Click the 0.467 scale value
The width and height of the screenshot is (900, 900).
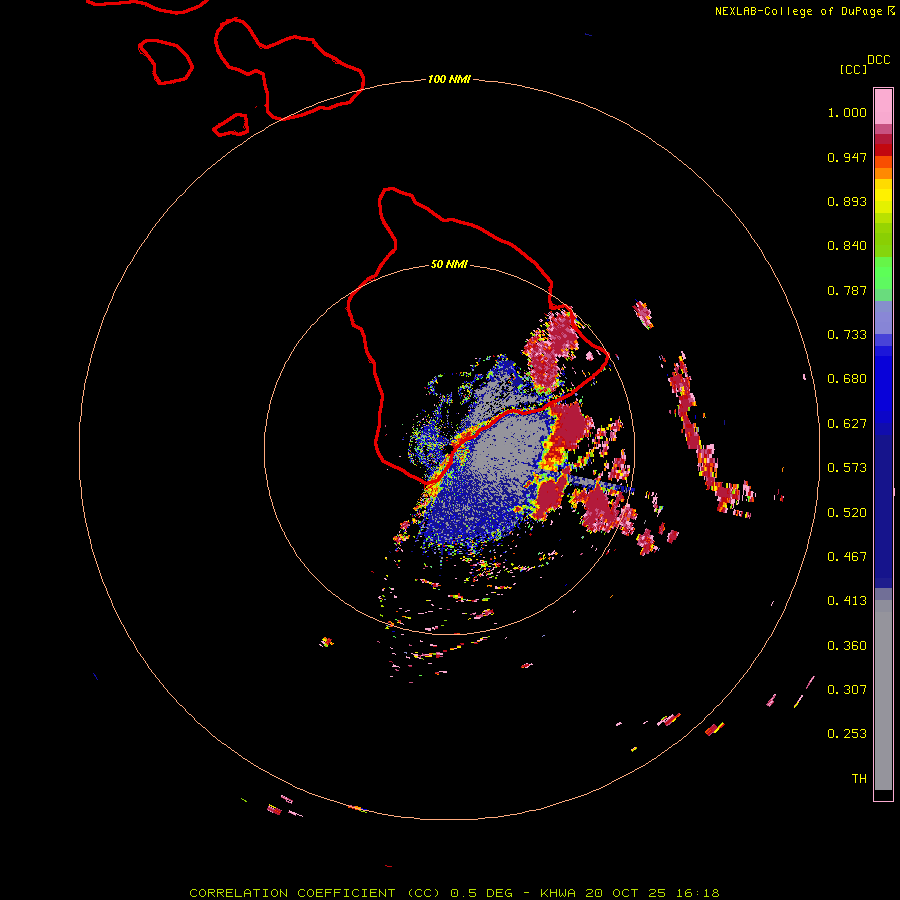point(847,557)
